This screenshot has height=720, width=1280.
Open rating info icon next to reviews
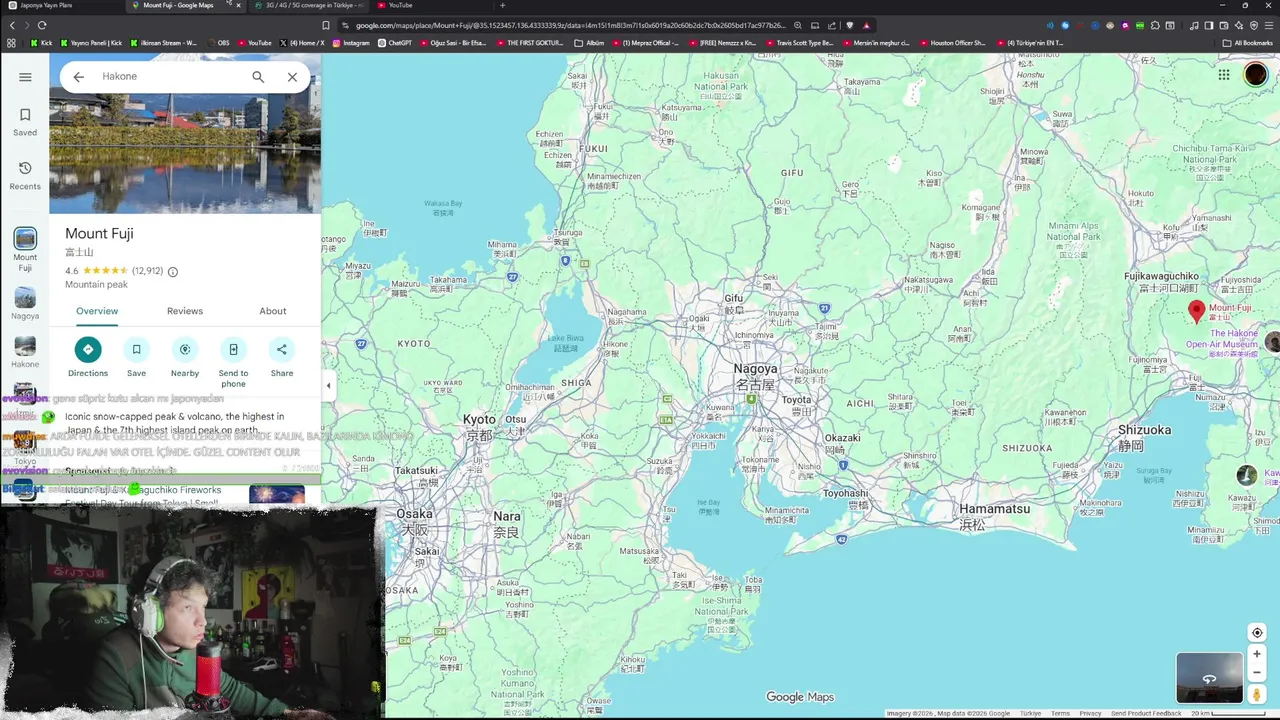[173, 271]
